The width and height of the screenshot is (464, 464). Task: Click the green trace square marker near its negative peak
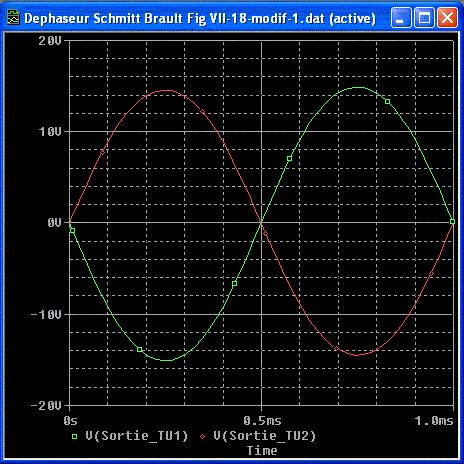pos(140,349)
